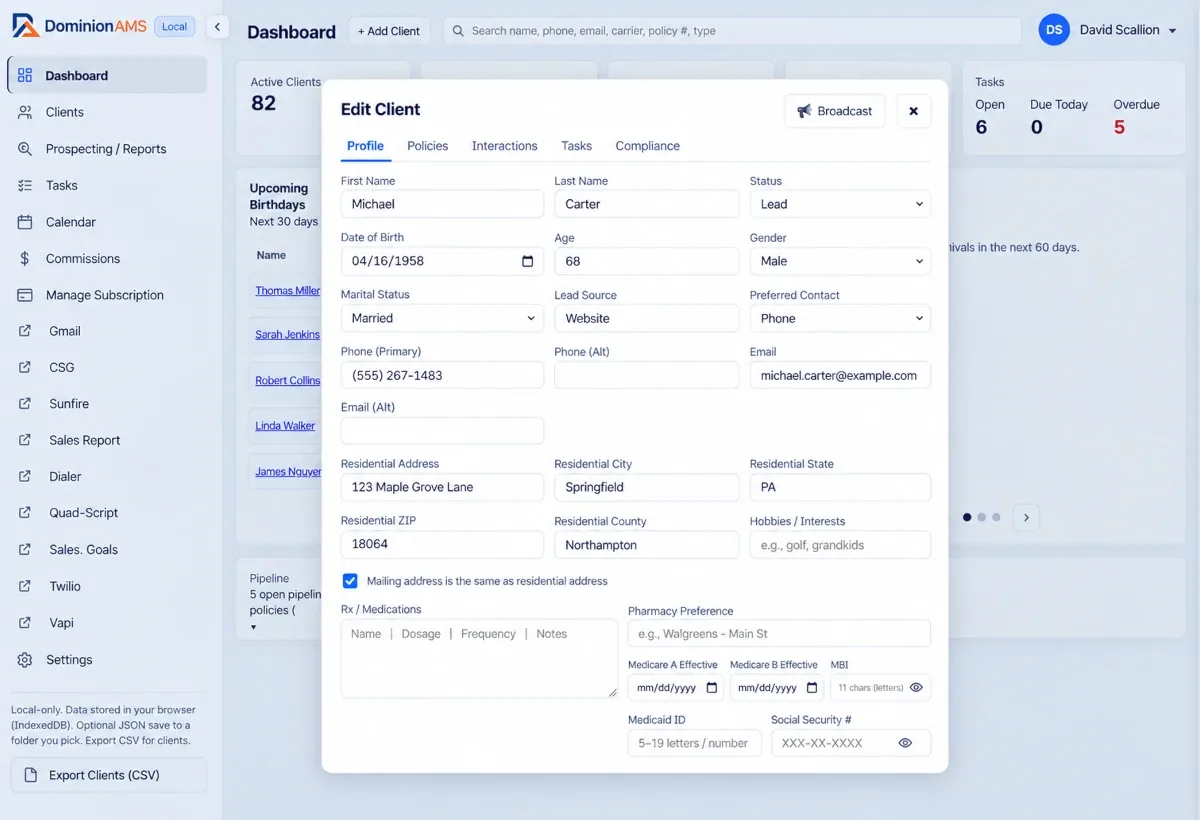
Task: Close the Edit Client dialog
Action: click(913, 111)
